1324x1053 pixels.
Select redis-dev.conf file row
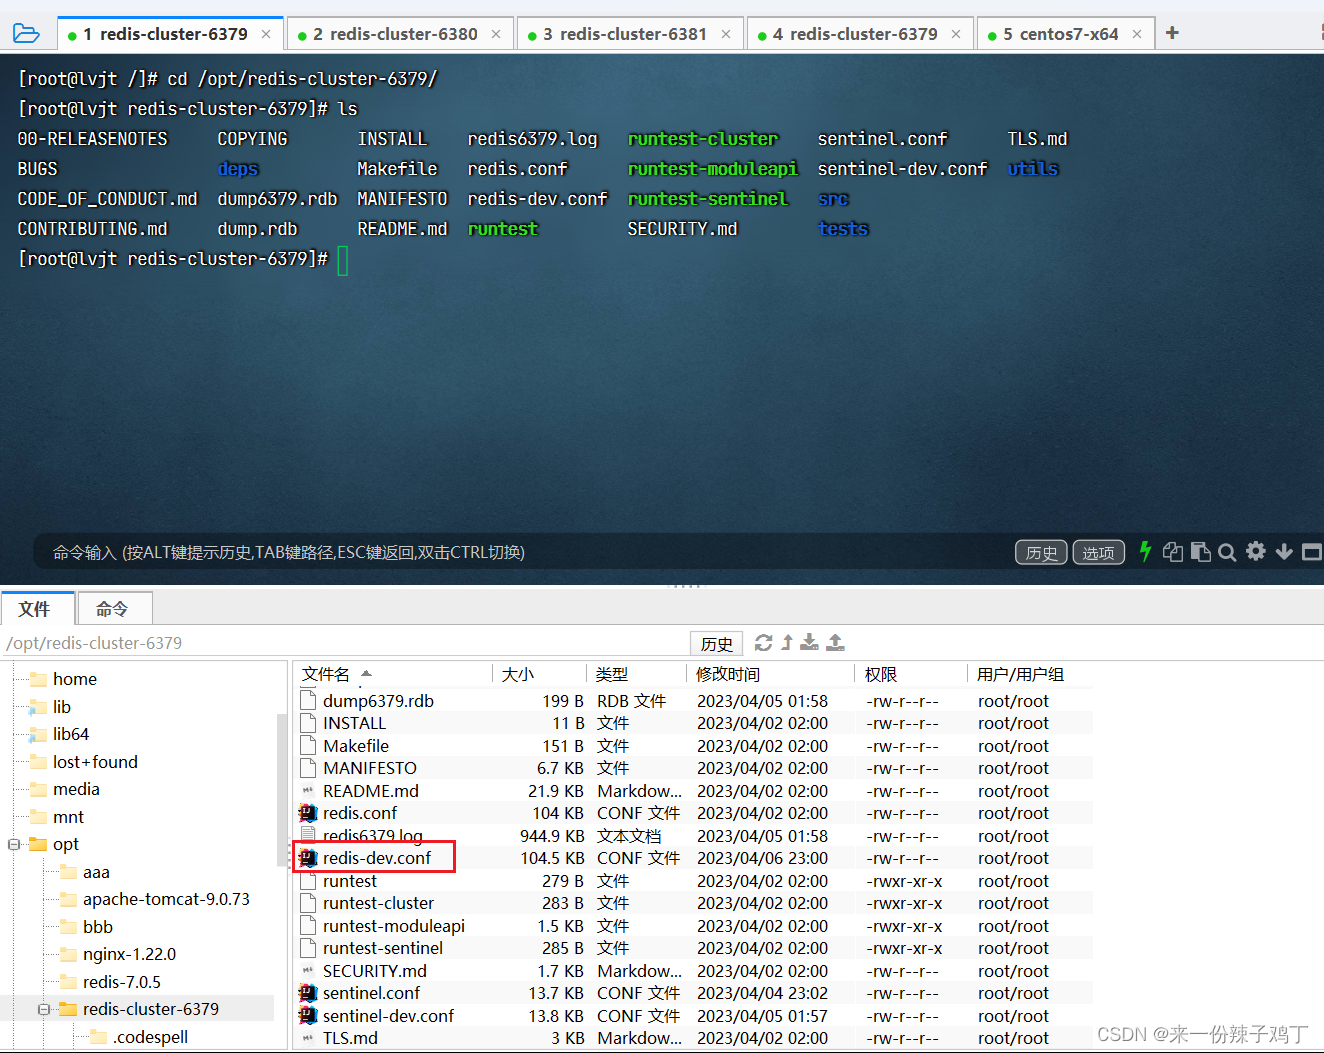click(x=695, y=858)
